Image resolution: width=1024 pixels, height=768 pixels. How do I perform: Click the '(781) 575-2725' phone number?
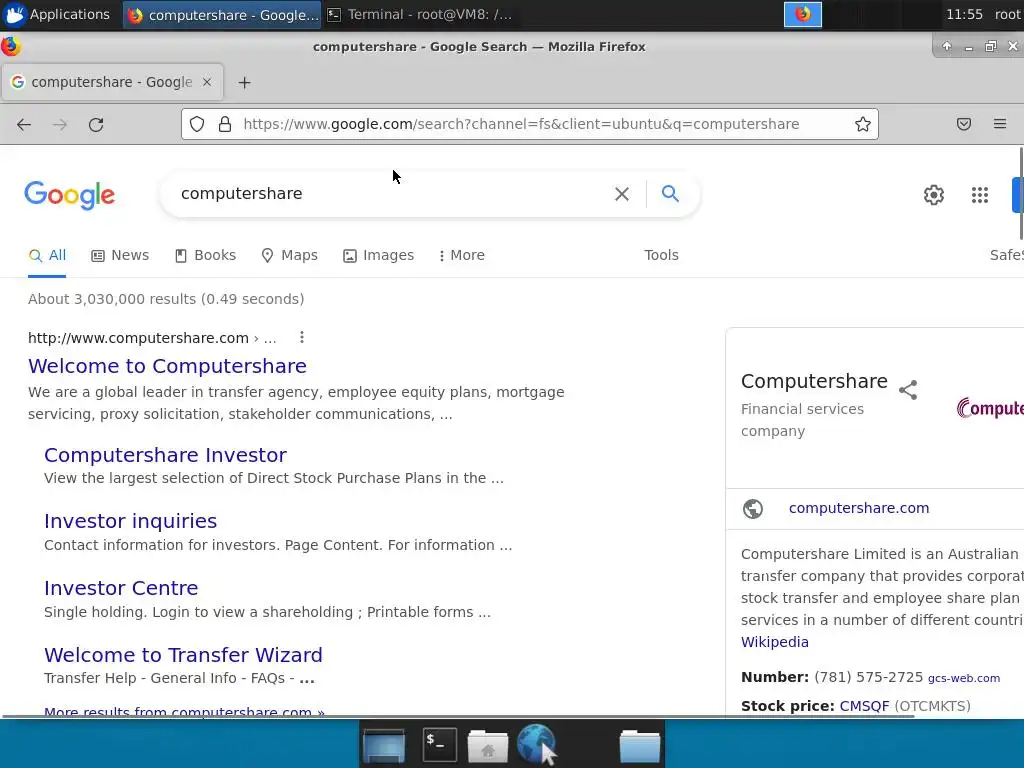[869, 677]
